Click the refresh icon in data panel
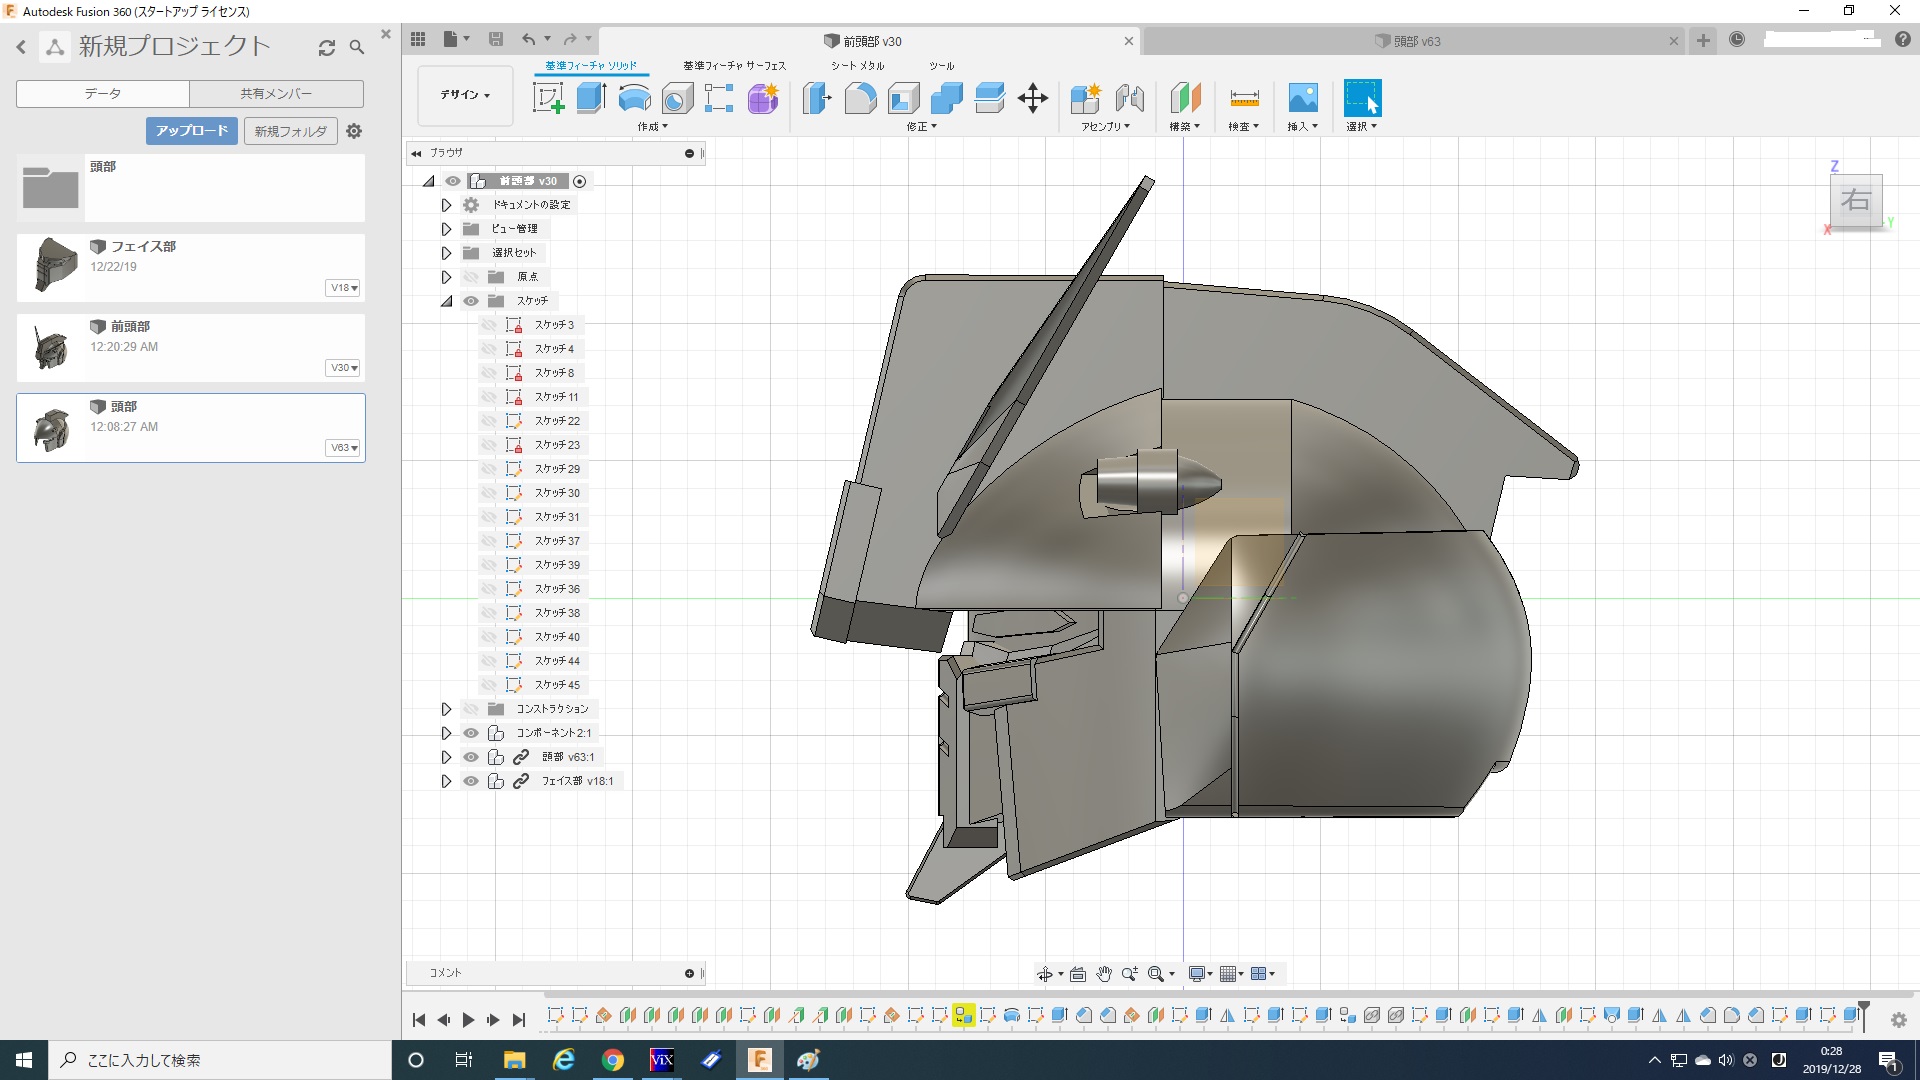Viewport: 1920px width, 1080px height. tap(327, 47)
